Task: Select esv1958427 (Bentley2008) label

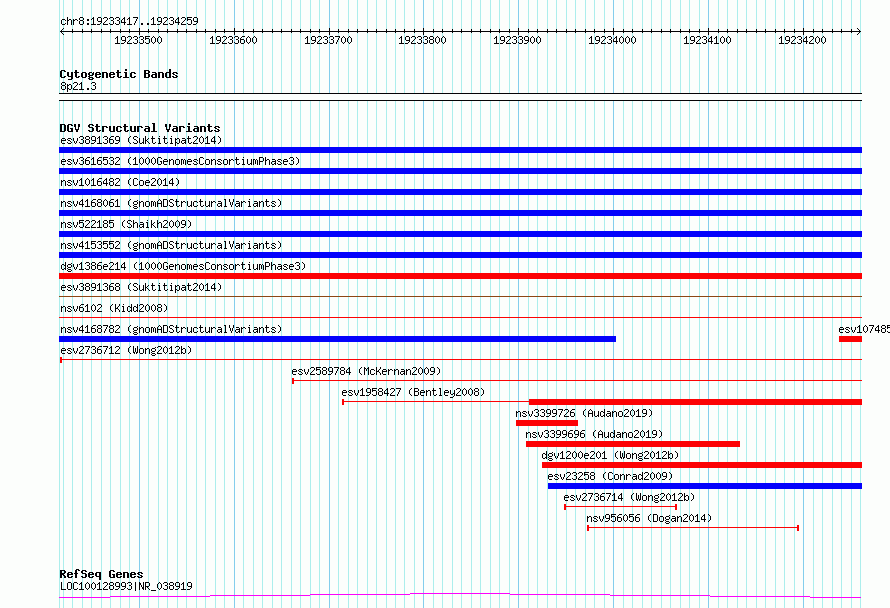Action: tap(413, 392)
